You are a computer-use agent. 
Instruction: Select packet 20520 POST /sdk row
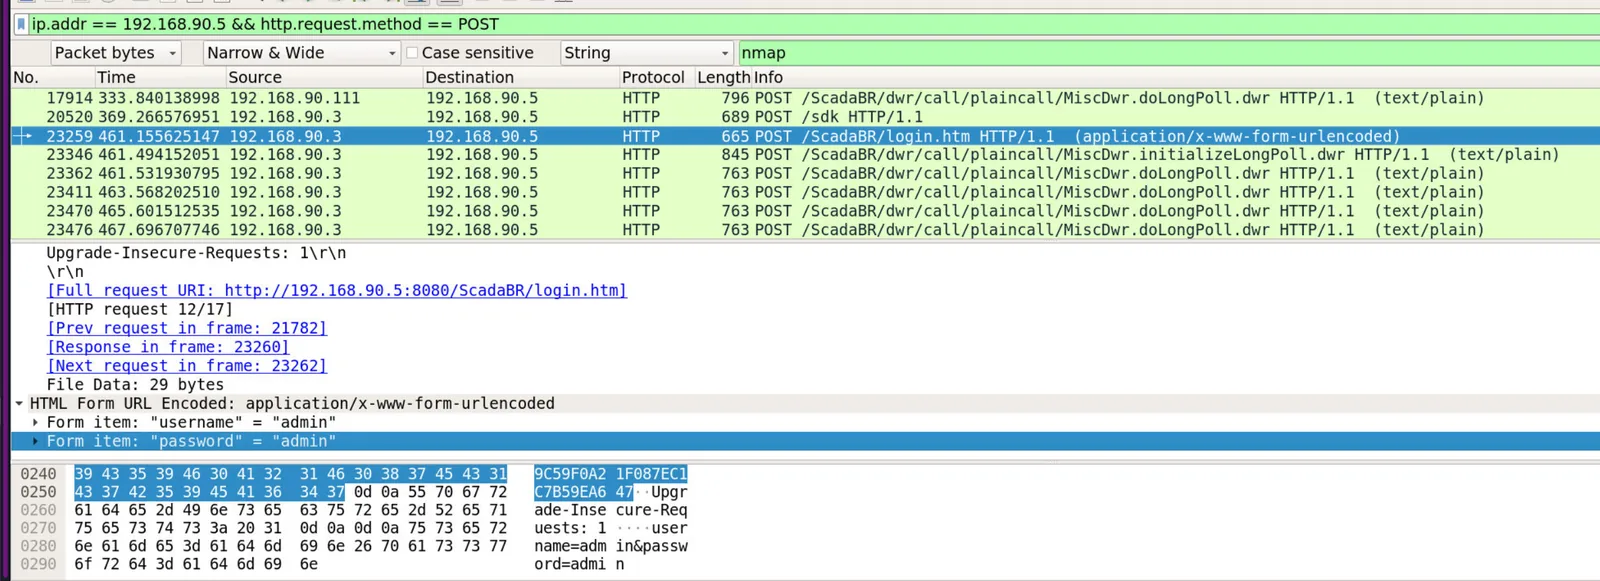click(805, 117)
